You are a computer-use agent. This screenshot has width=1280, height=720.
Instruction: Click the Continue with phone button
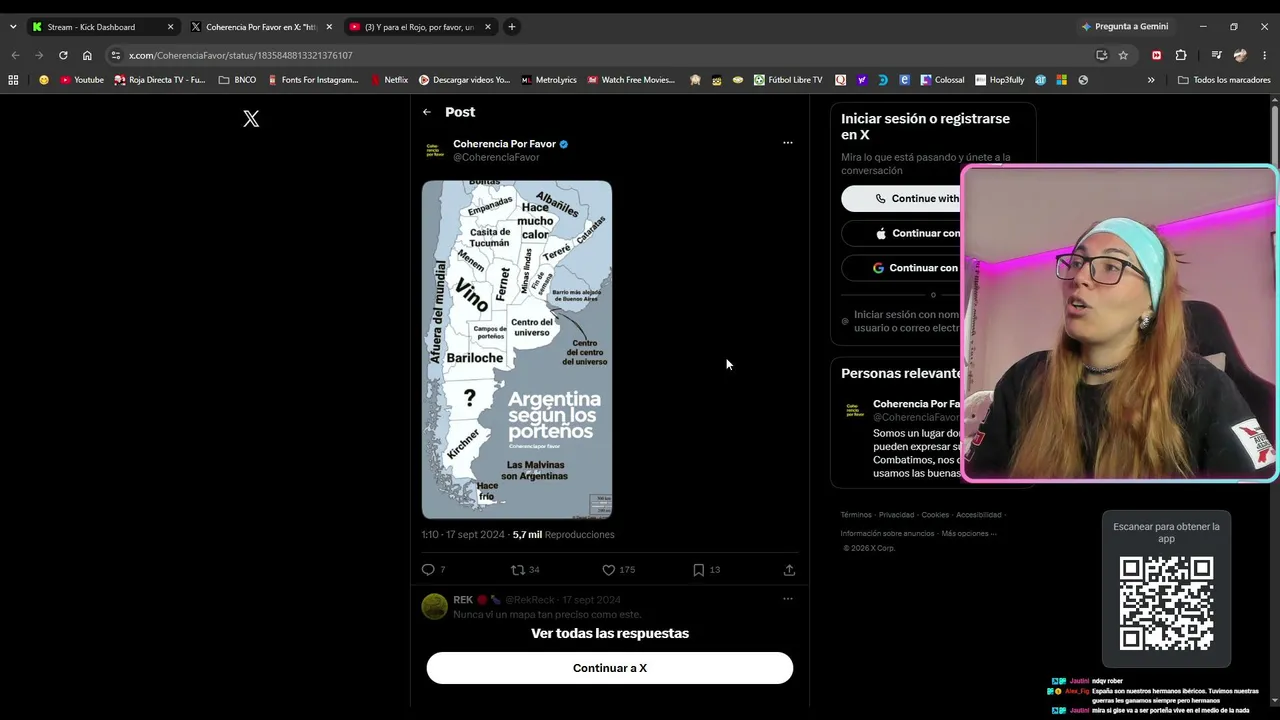tap(900, 198)
